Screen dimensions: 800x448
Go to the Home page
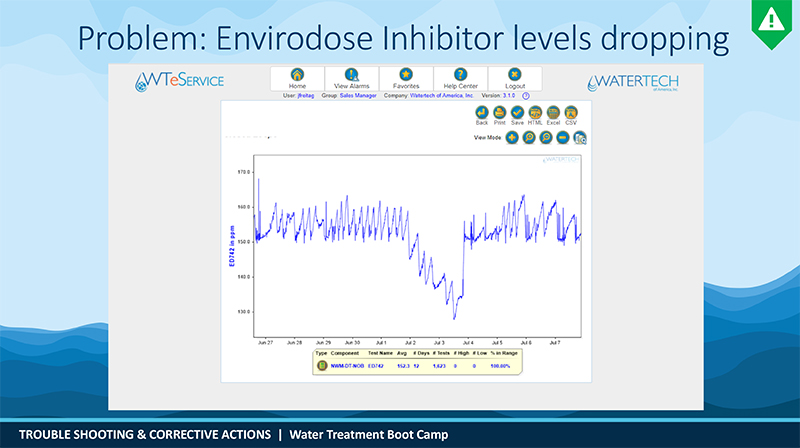tap(297, 79)
